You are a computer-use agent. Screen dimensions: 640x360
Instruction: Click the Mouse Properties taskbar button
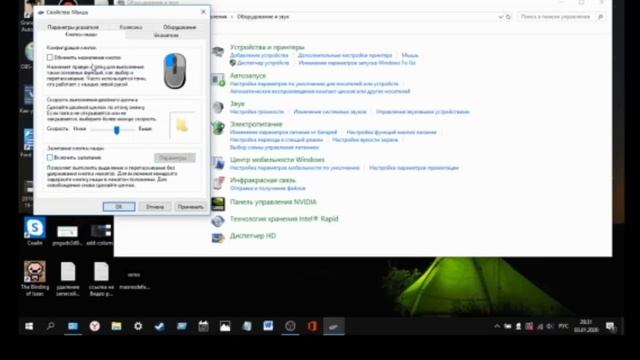click(x=334, y=326)
